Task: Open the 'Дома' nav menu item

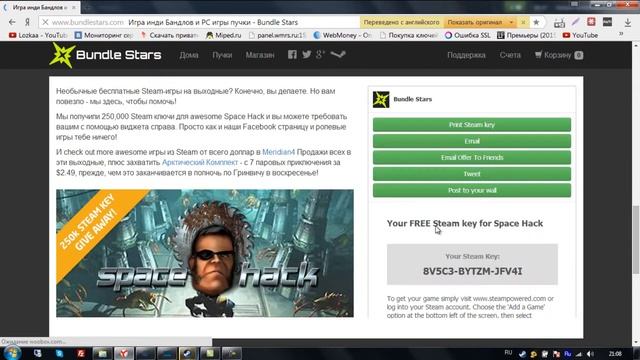Action: tap(189, 55)
